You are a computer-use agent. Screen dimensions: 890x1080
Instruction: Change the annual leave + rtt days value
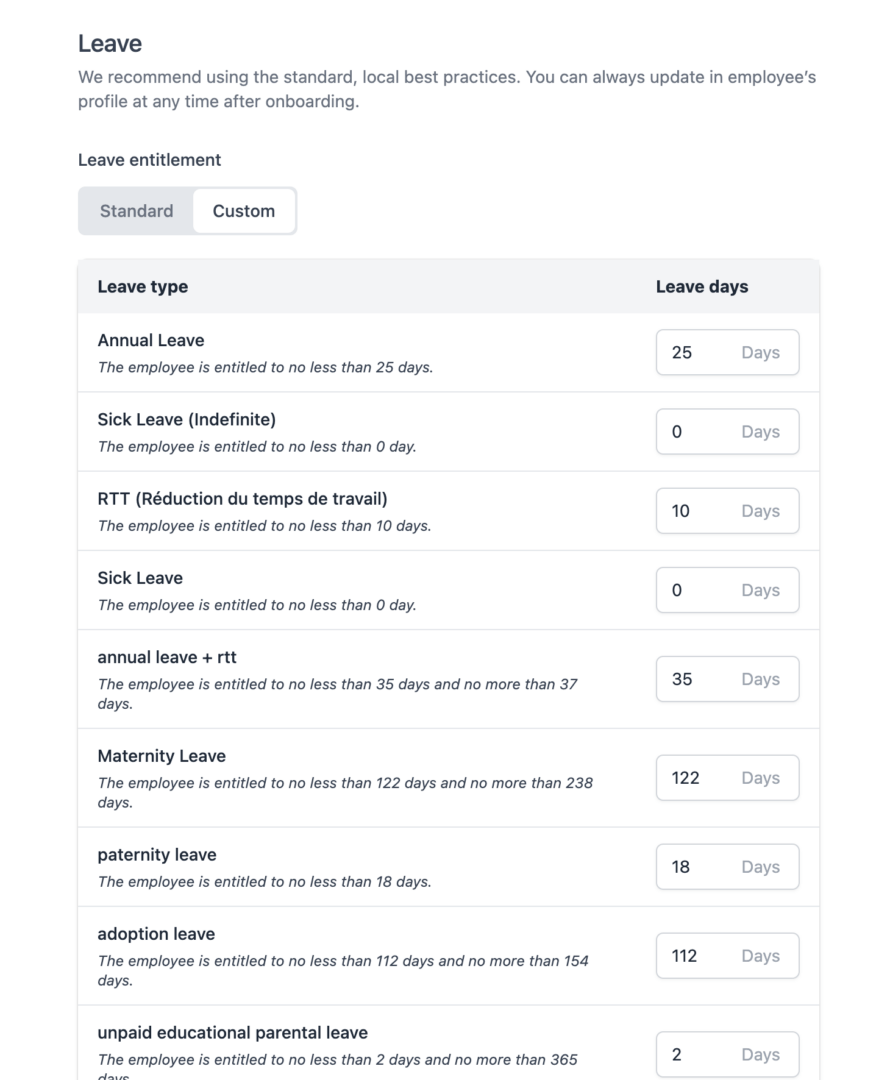727,678
